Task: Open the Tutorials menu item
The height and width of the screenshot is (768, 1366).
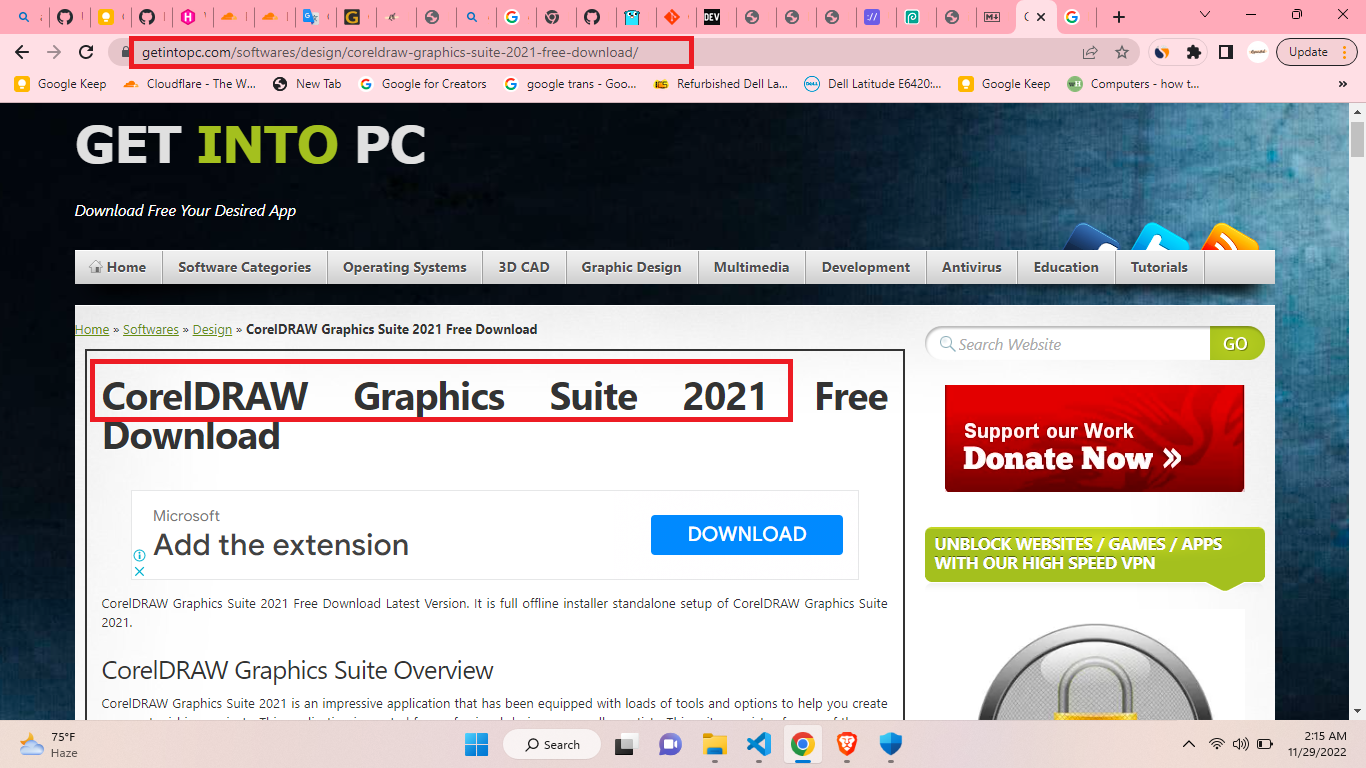Action: pyautogui.click(x=1159, y=267)
